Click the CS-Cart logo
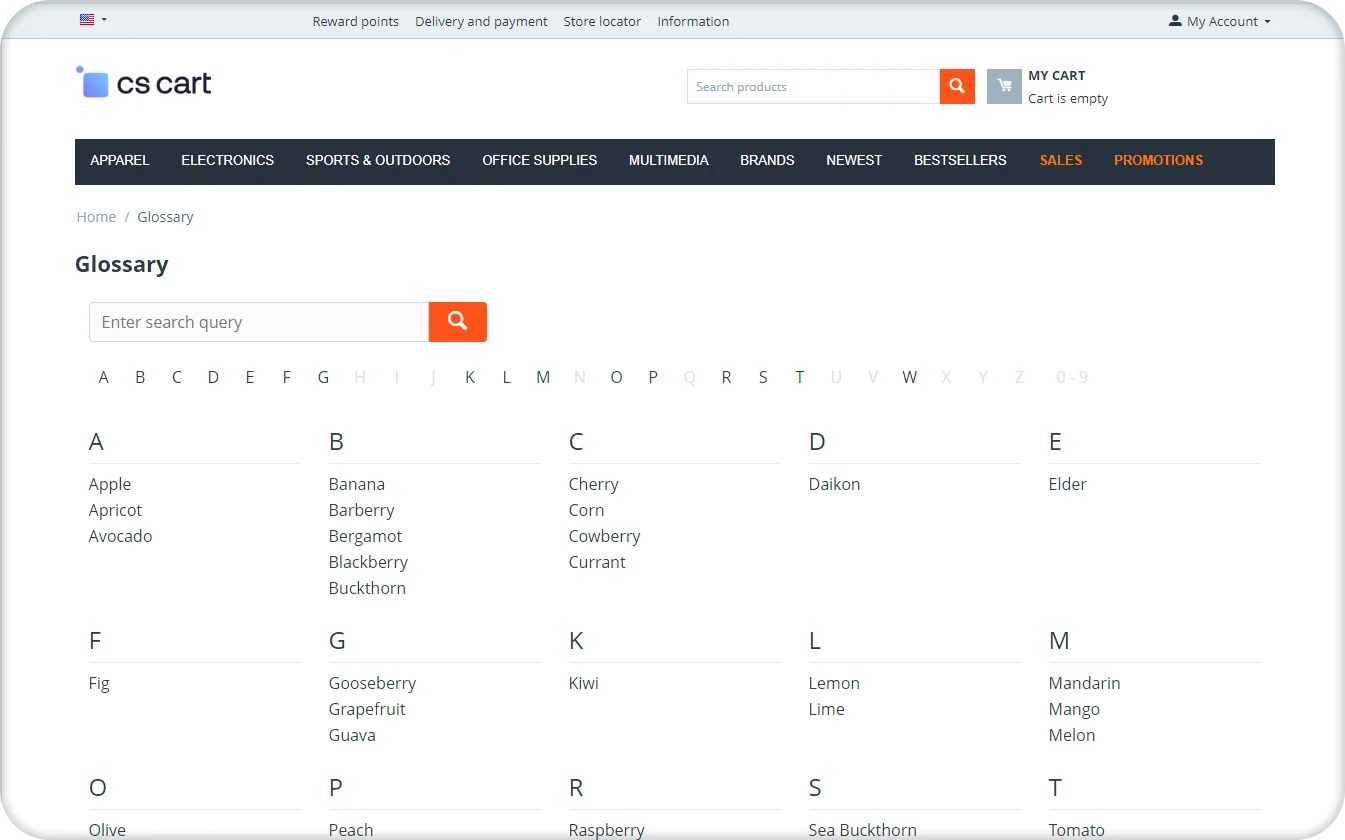Screen dimensions: 1345x840 (x=144, y=84)
